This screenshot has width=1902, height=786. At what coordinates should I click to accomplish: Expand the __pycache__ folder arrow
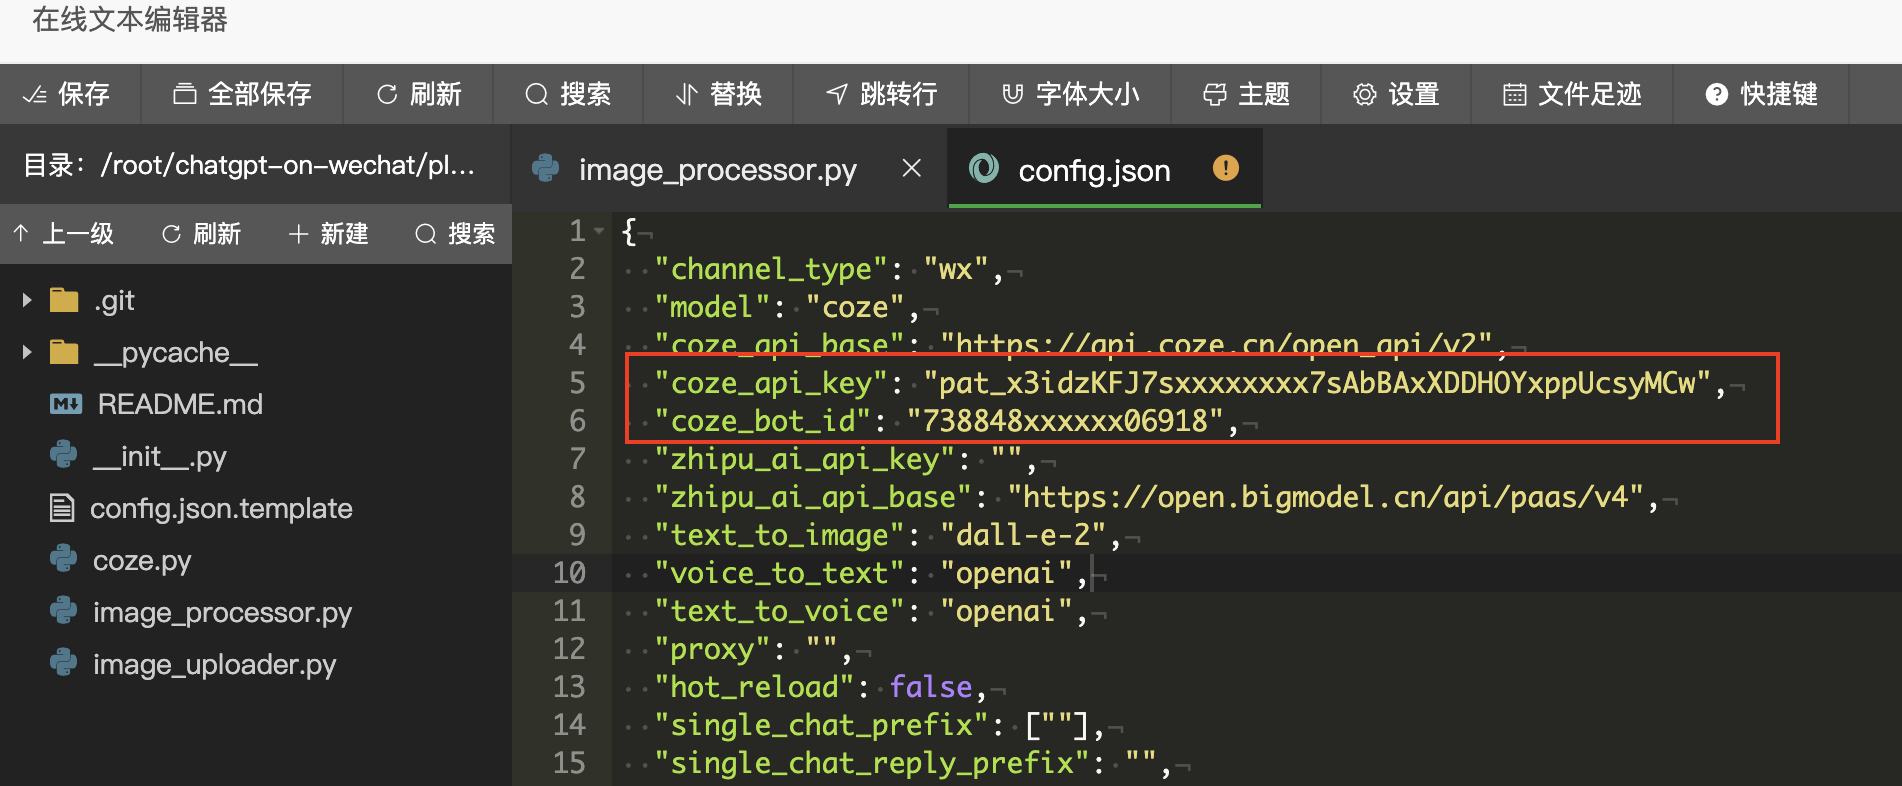pos(27,352)
